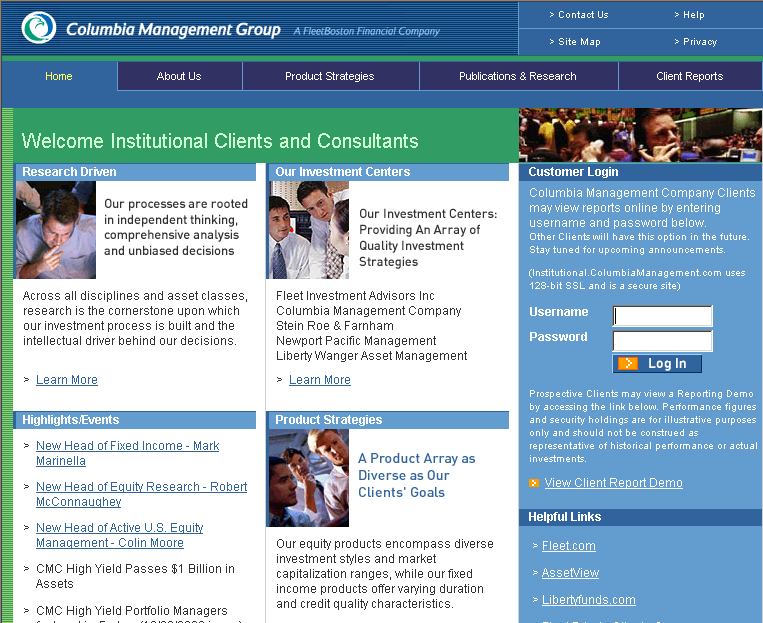Screen dimensions: 763x623
Task: Open the Privacy link
Action: 700,42
